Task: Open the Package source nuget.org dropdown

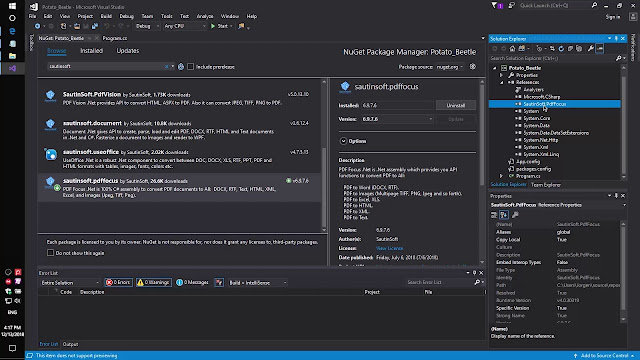Action: click(x=449, y=67)
